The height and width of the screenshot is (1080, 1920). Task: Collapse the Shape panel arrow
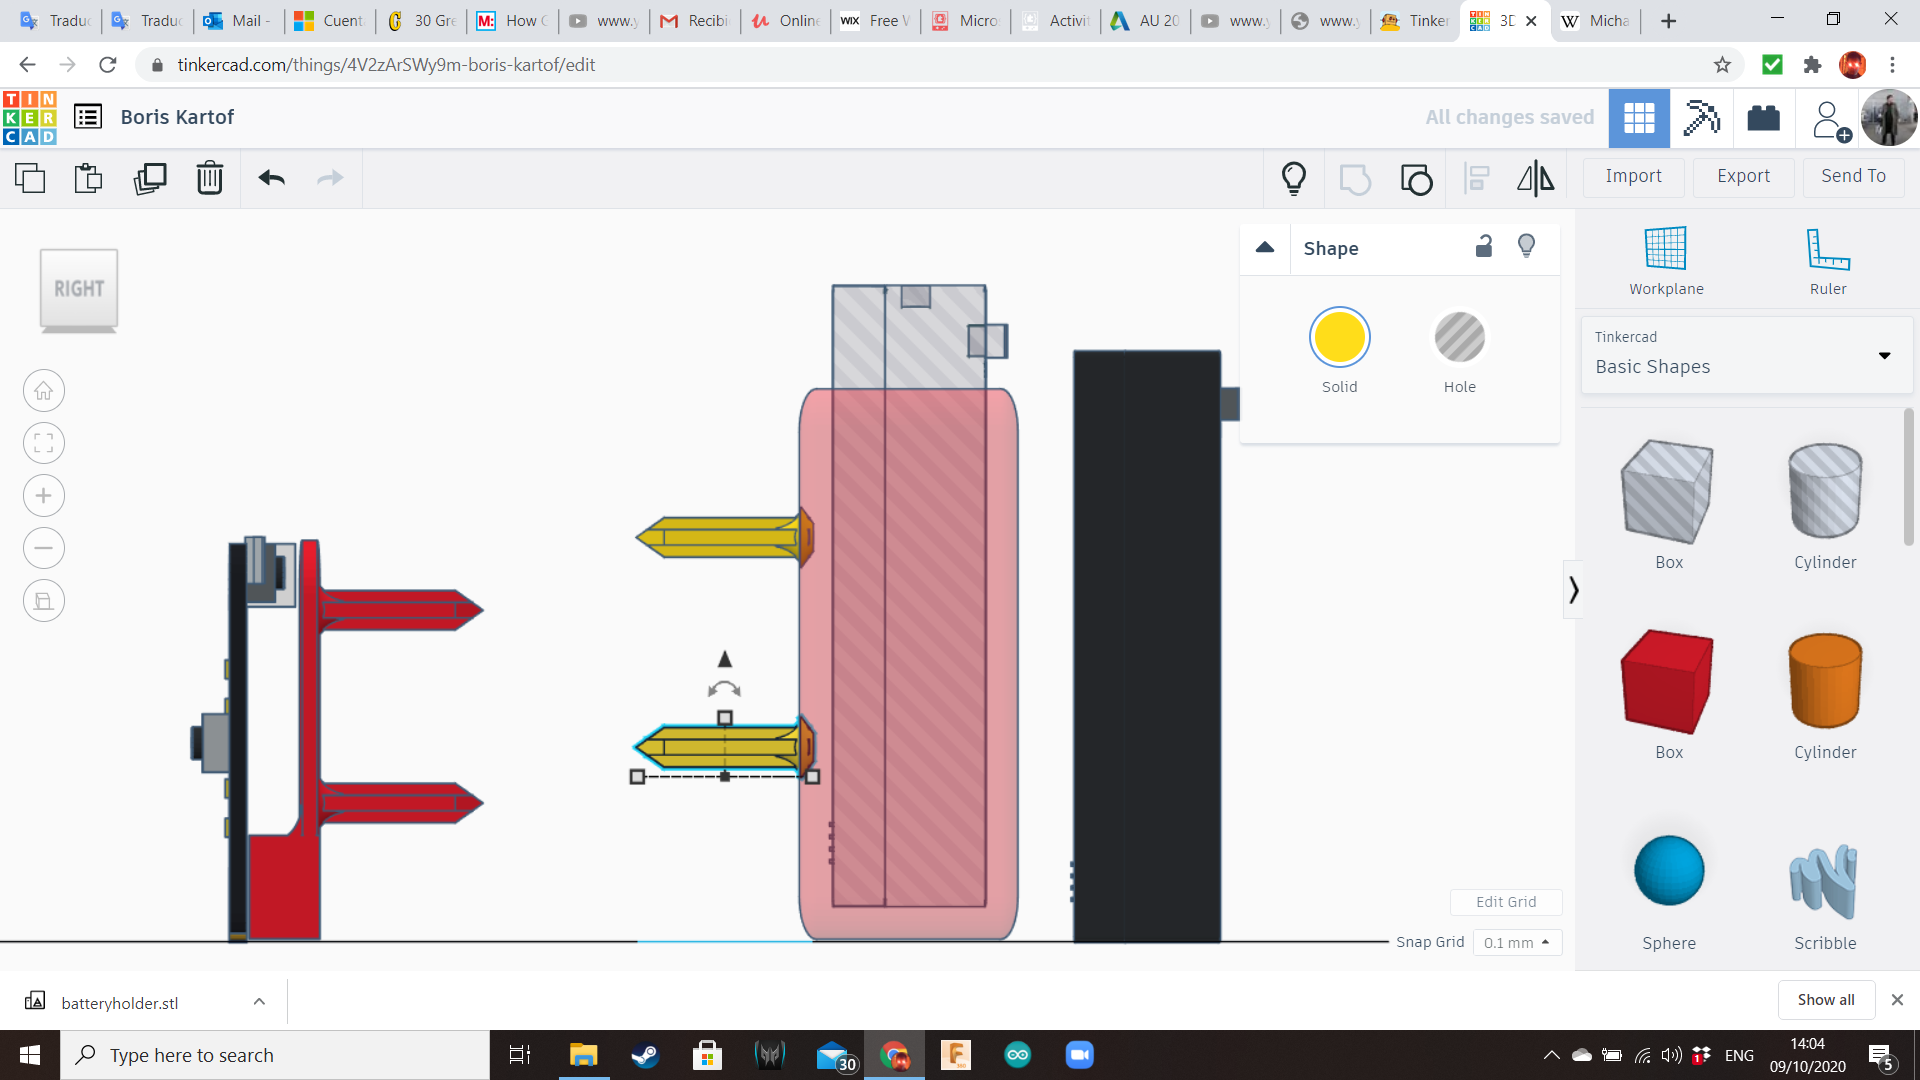coord(1265,247)
